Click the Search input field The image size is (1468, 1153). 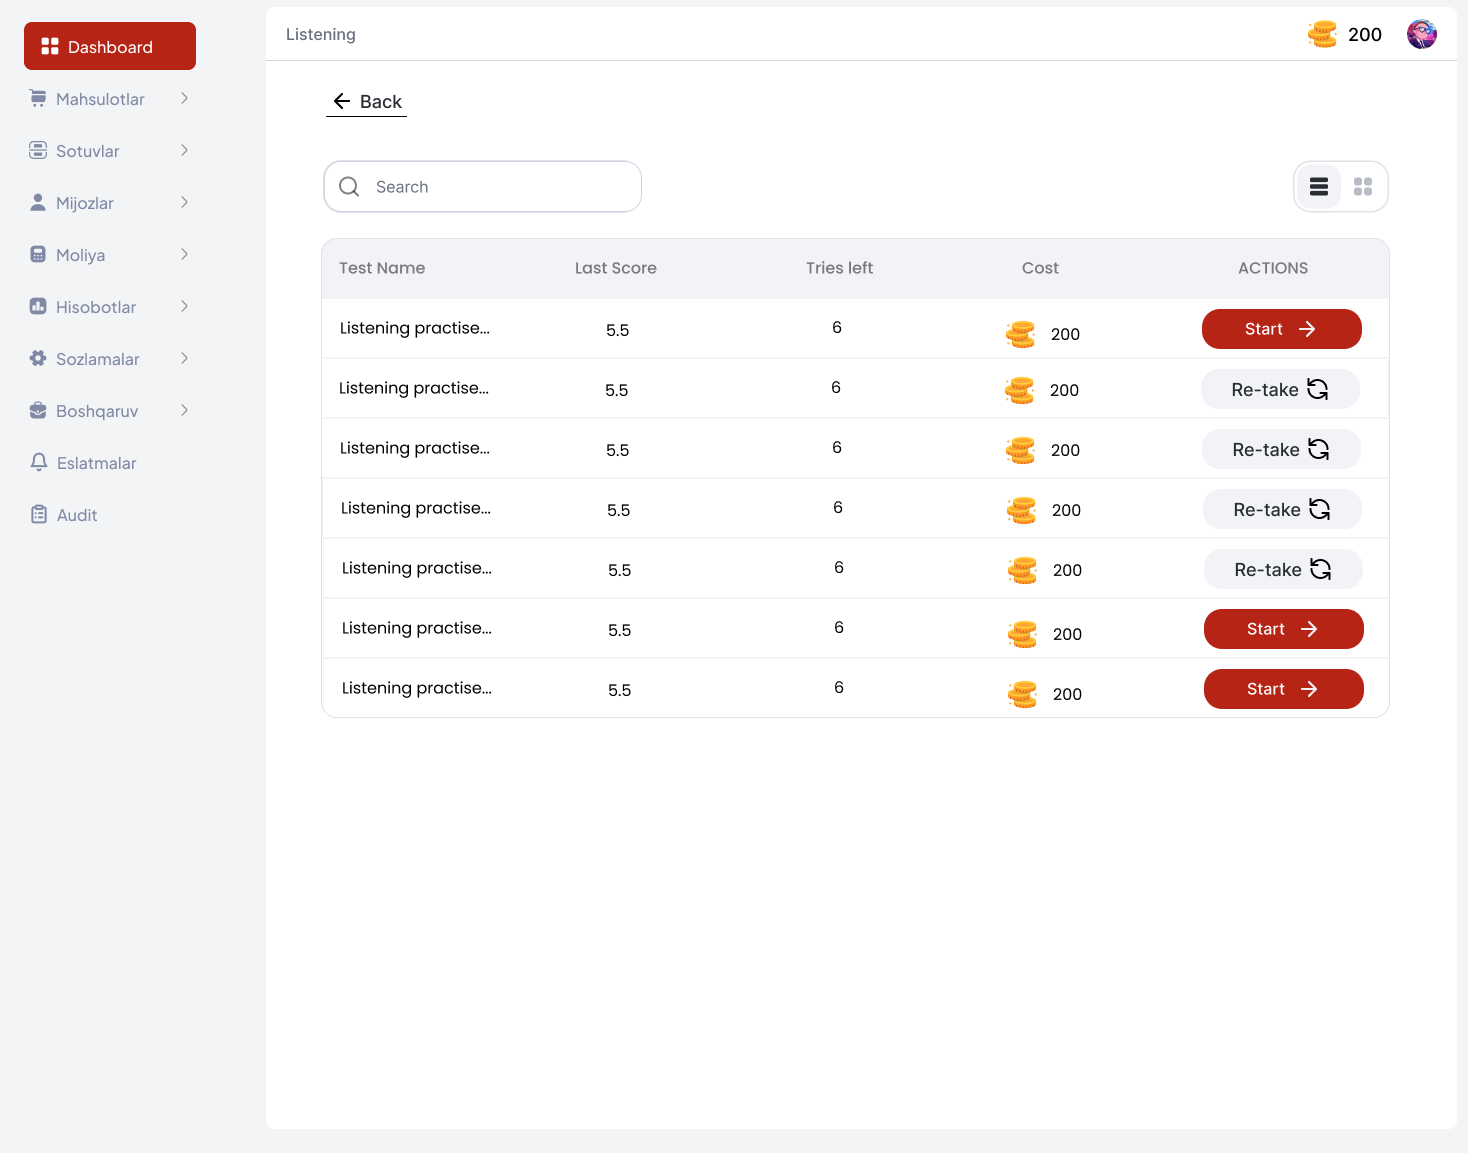coord(500,187)
